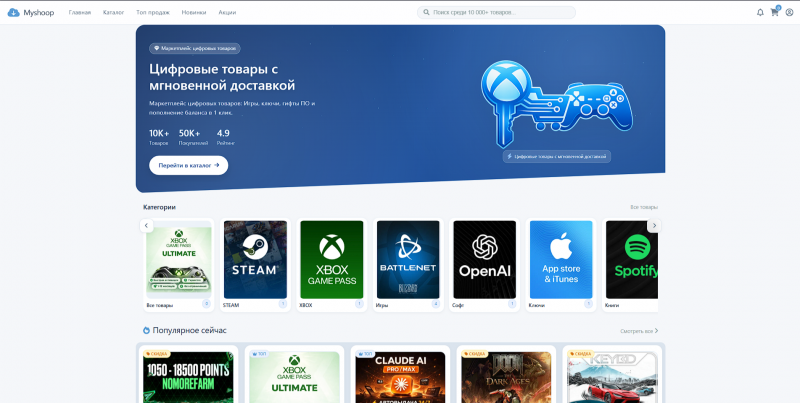Click the Myshoop cloud logo icon
The width and height of the screenshot is (800, 403).
tap(13, 12)
